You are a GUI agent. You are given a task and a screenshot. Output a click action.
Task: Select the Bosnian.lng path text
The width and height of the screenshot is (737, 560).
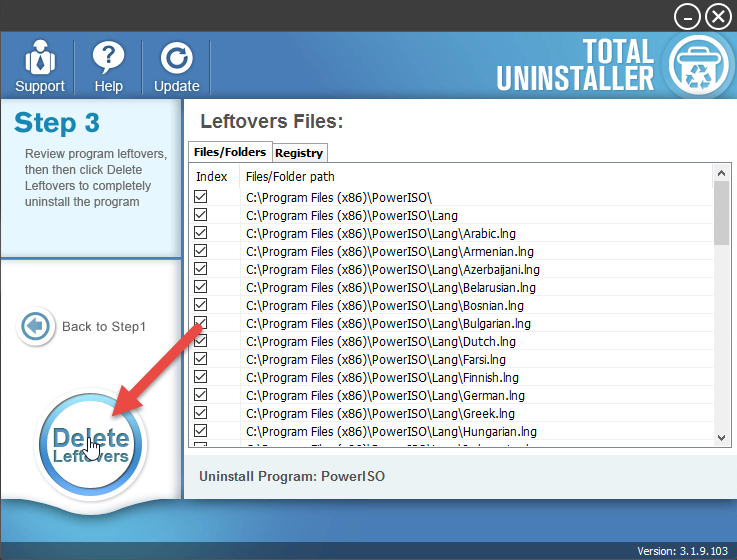pos(384,306)
